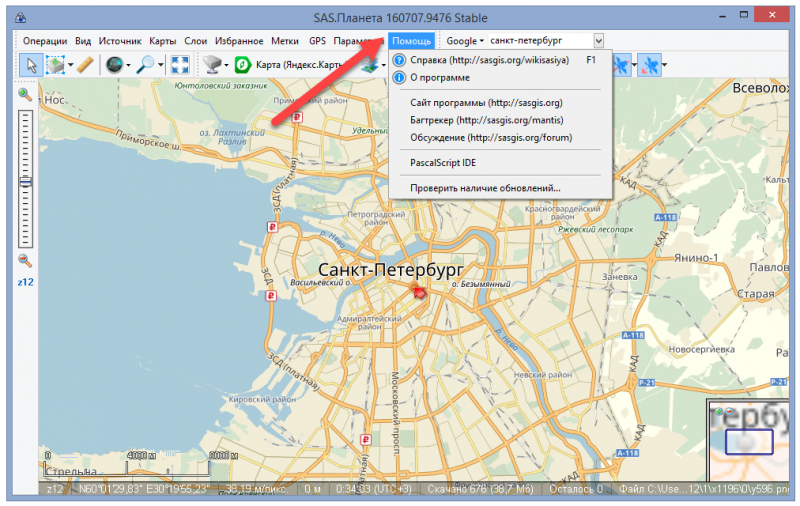Open the Избранное menu
Image resolution: width=800 pixels, height=506 pixels.
tap(239, 41)
